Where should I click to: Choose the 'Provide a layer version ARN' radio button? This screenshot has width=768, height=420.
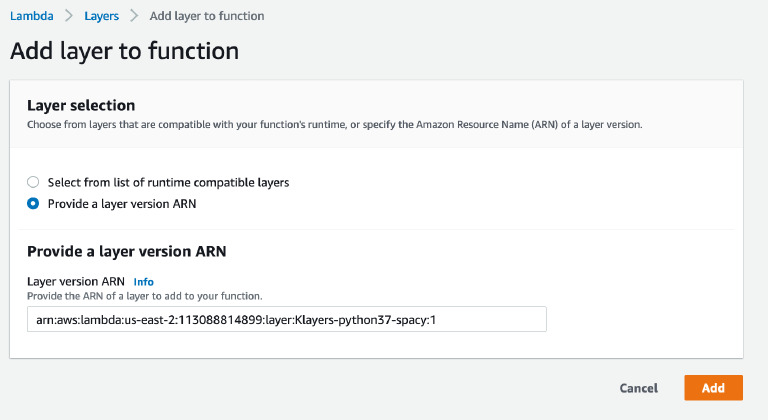tap(33, 203)
